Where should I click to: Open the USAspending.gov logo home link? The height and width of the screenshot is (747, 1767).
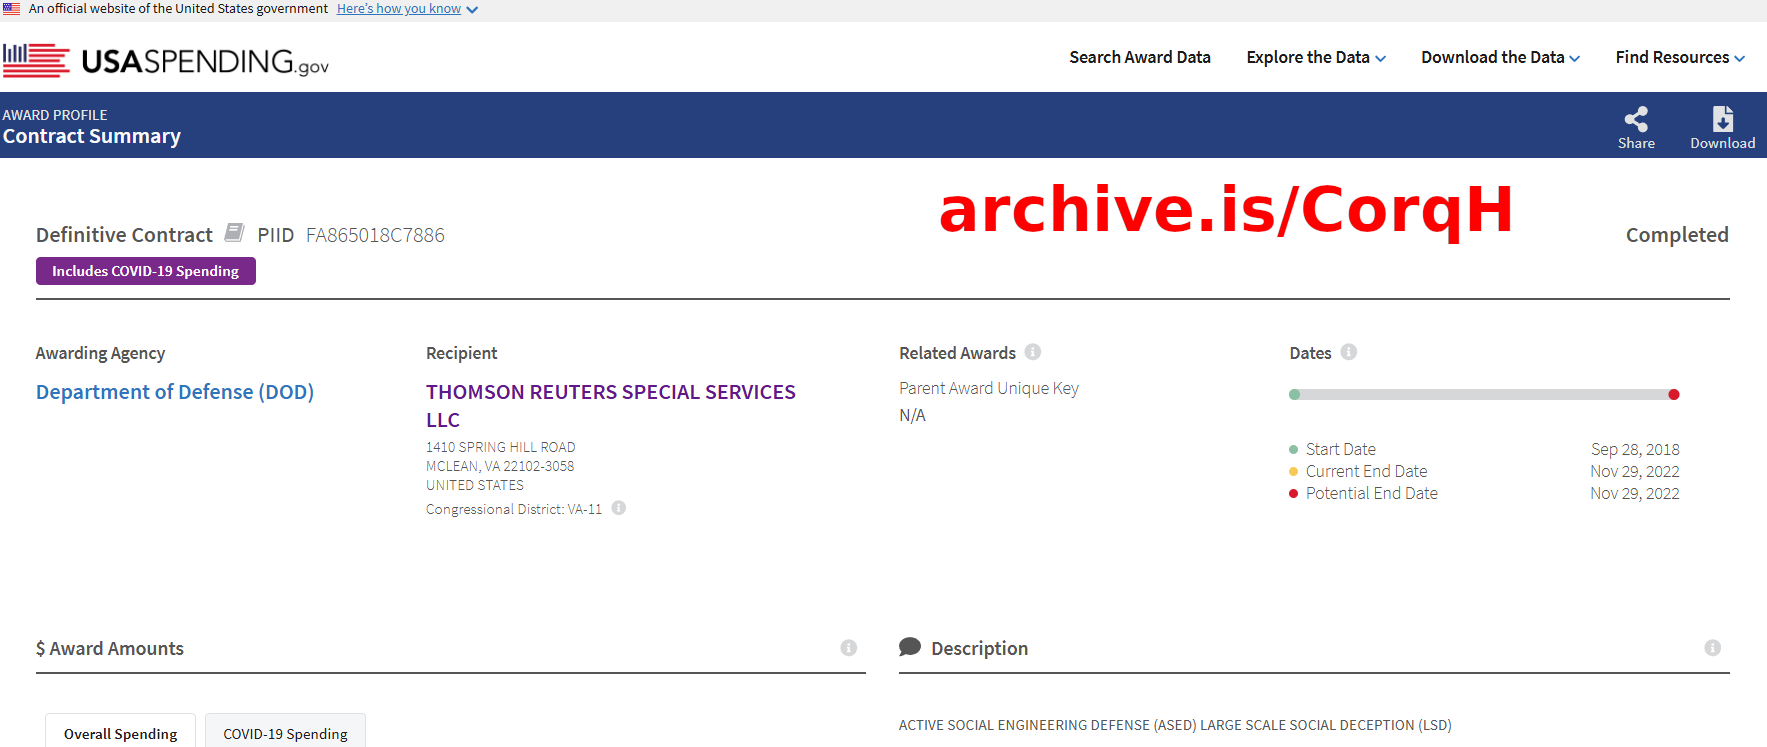166,61
